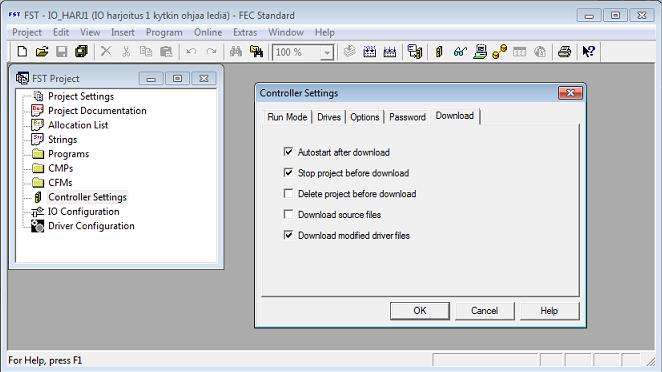This screenshot has height=372, width=662.
Task: Select IO Configuration in tree
Action: pos(84,212)
